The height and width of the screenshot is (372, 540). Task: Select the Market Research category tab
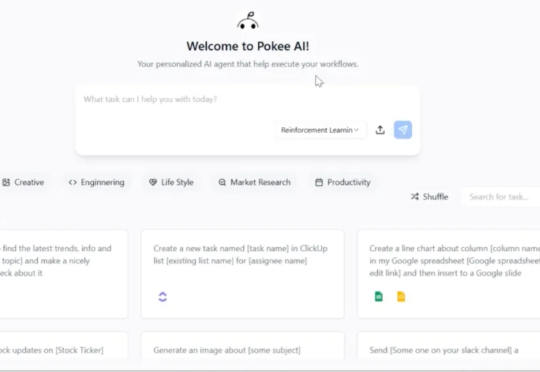coord(255,182)
